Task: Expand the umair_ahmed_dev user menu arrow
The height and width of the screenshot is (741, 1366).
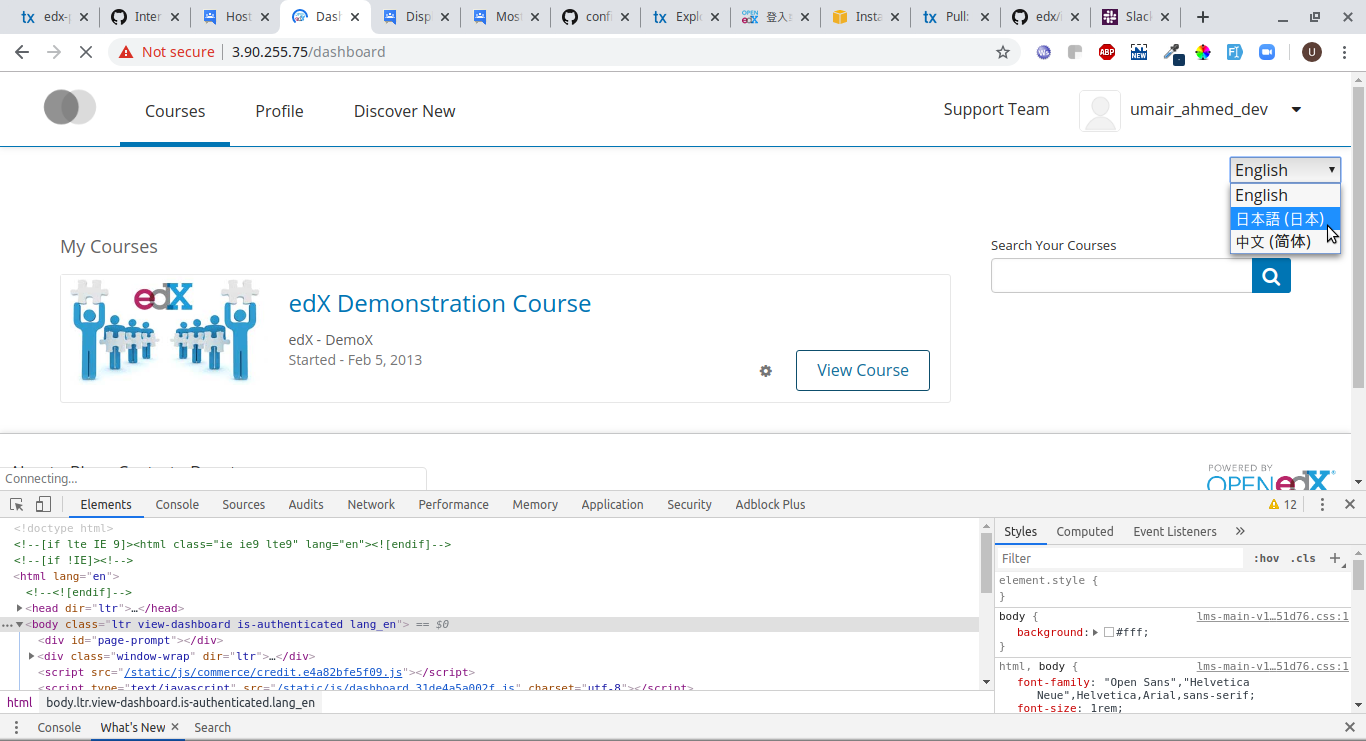Action: pyautogui.click(x=1296, y=110)
